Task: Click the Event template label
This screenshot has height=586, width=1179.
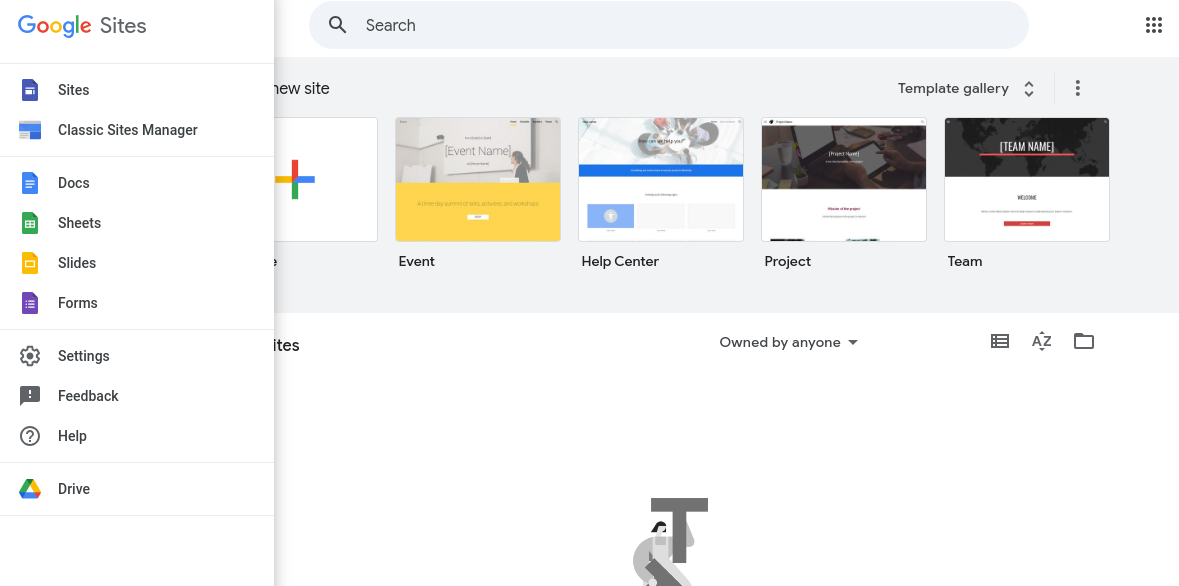Action: [417, 261]
